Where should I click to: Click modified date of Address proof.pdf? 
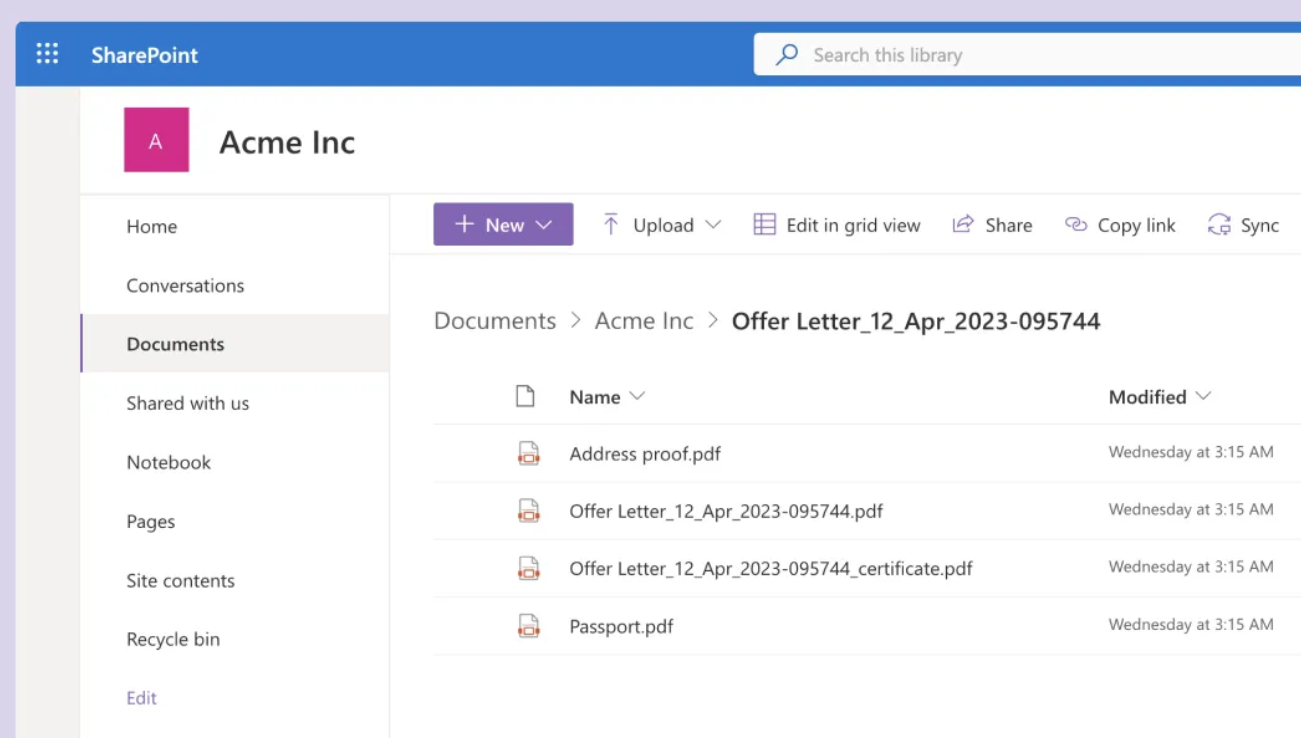pyautogui.click(x=1191, y=452)
